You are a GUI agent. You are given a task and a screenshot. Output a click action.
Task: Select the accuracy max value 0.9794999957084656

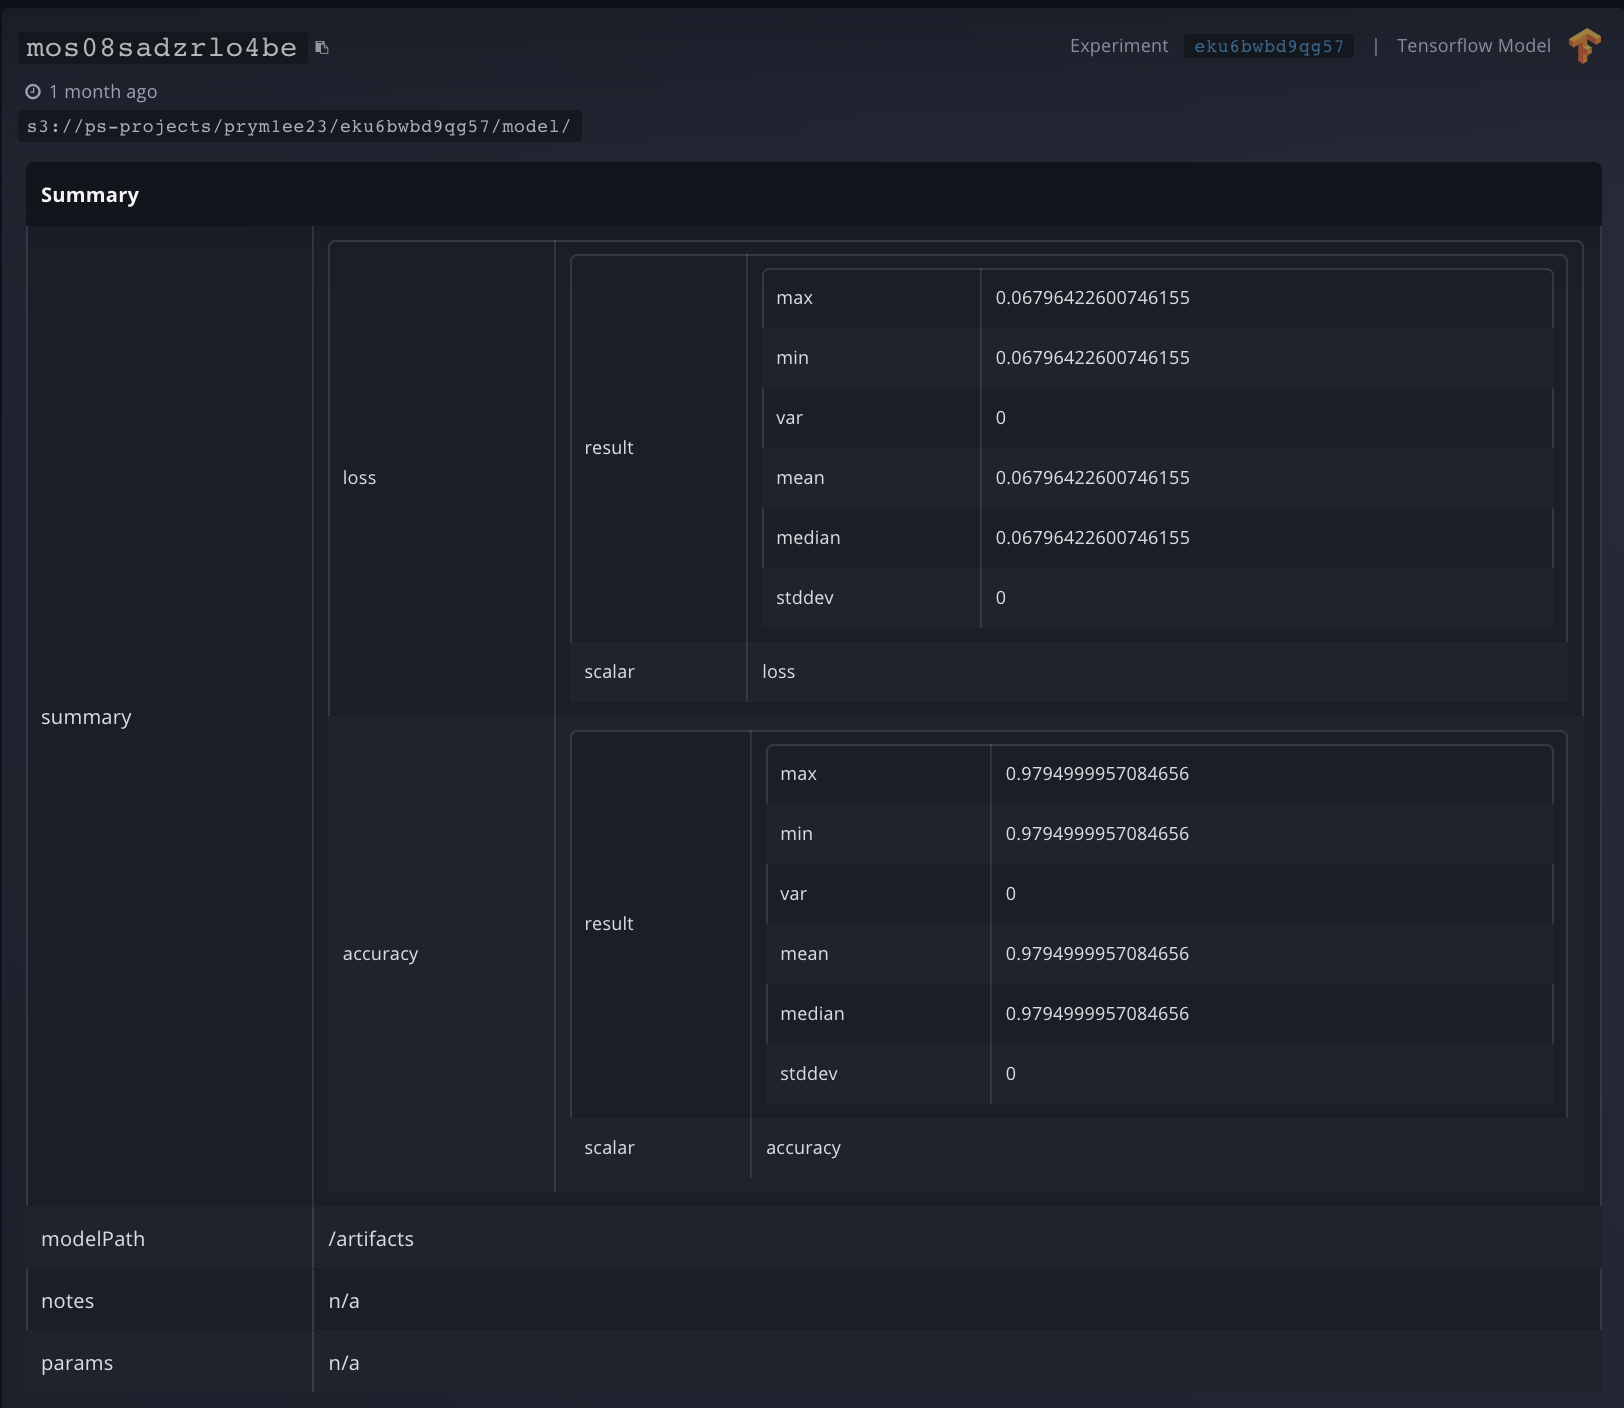1098,774
